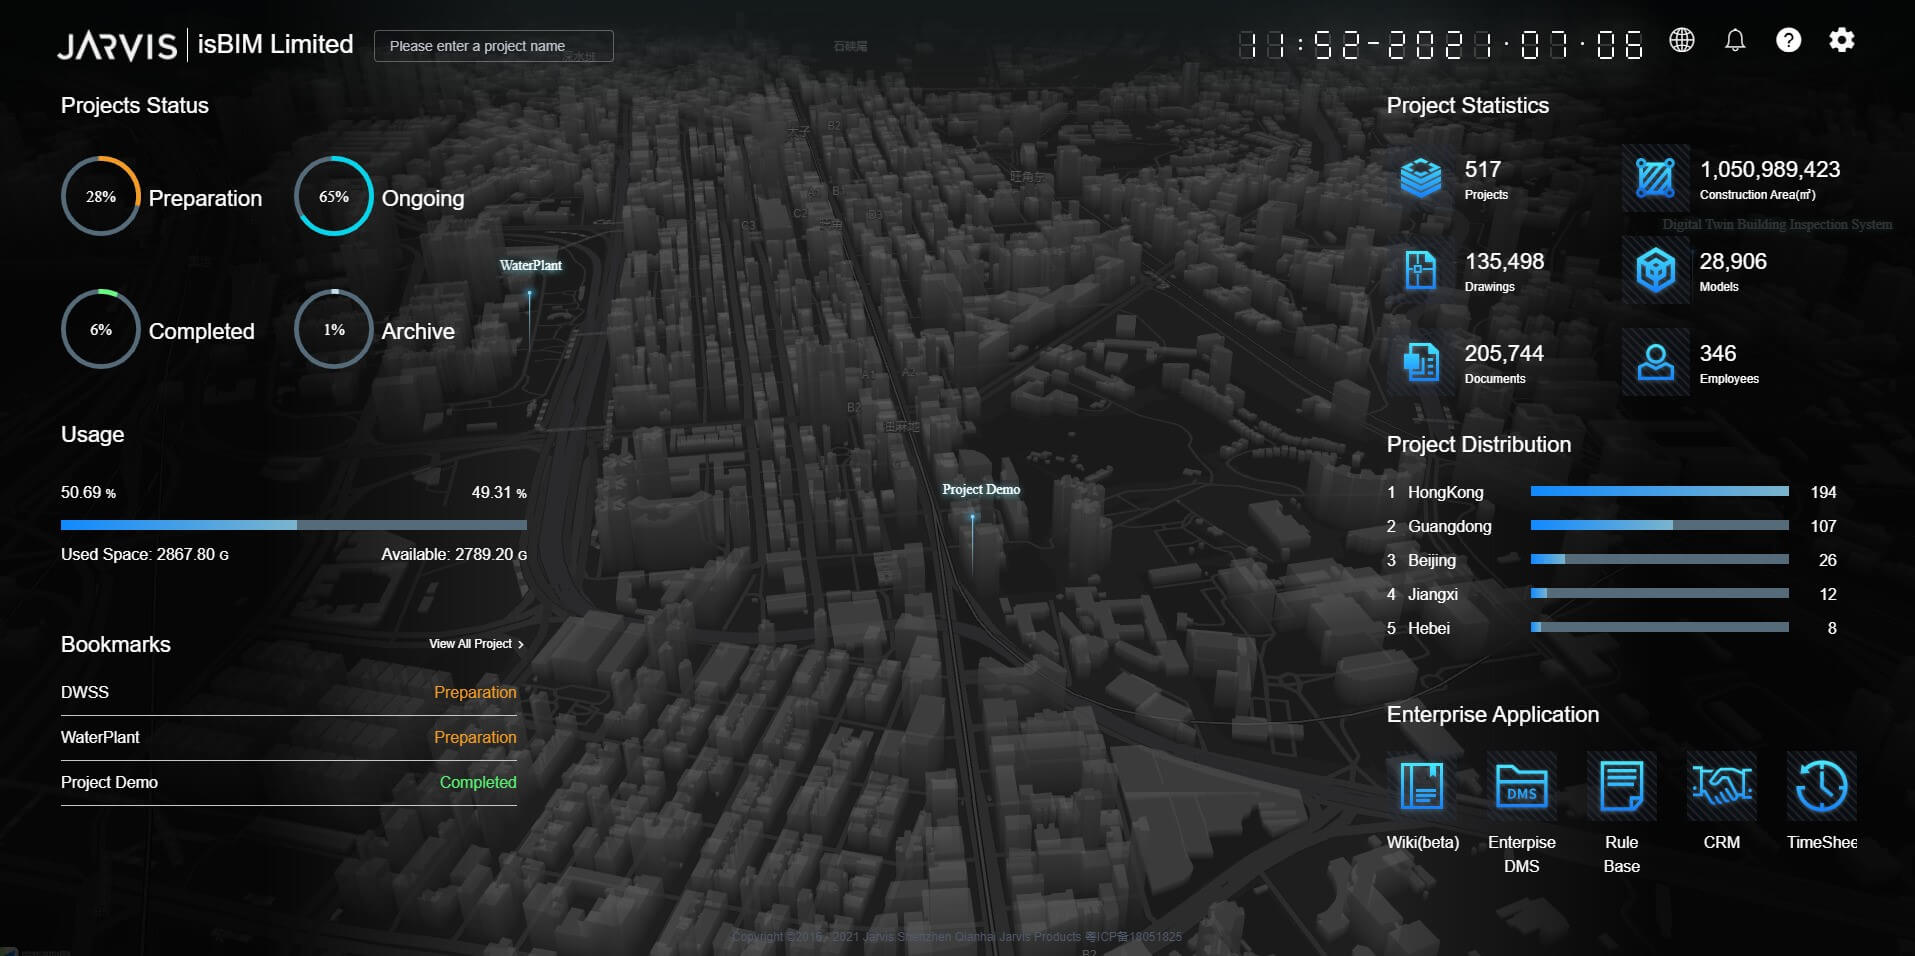The height and width of the screenshot is (956, 1915).
Task: Open help via question mark icon
Action: [x=1788, y=40]
